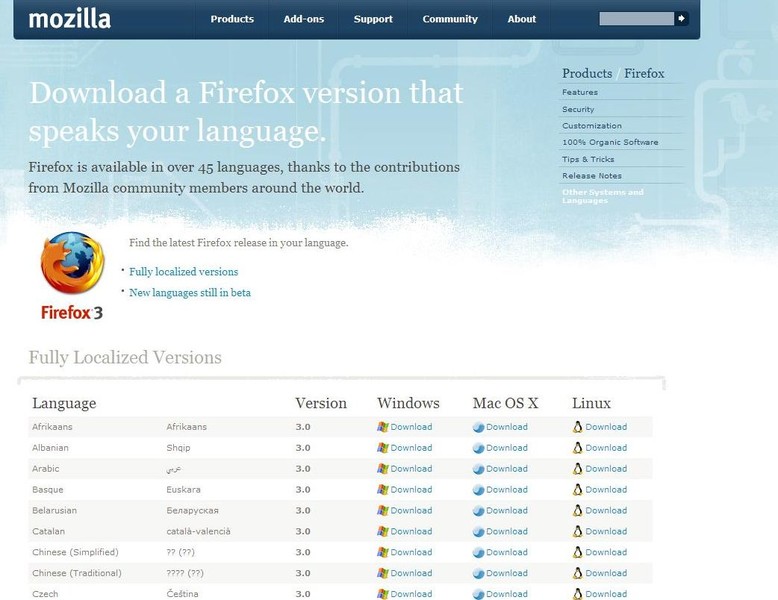Open the Add-ons navigation item

(304, 19)
